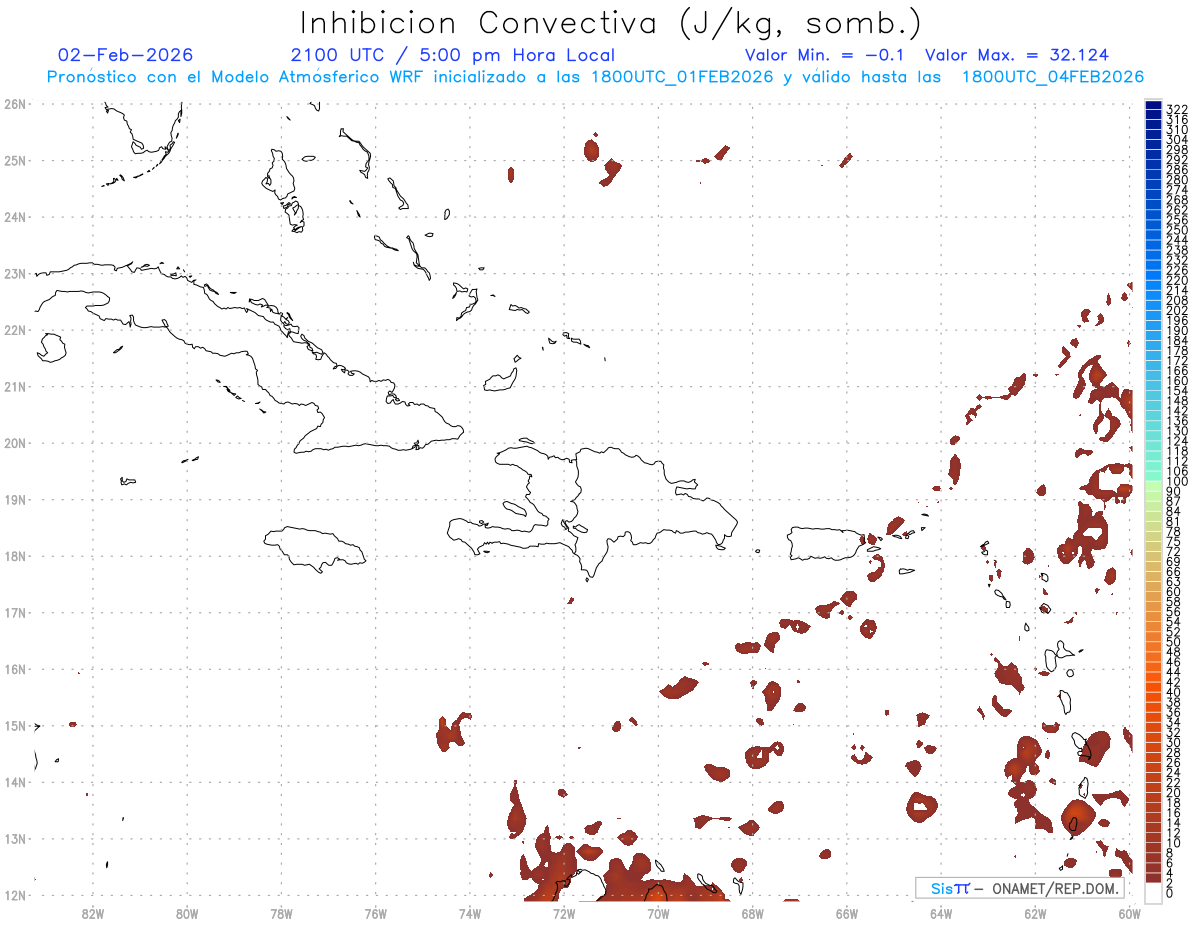Click the 19N latitude label
The image size is (1200, 927).
click(x=15, y=499)
